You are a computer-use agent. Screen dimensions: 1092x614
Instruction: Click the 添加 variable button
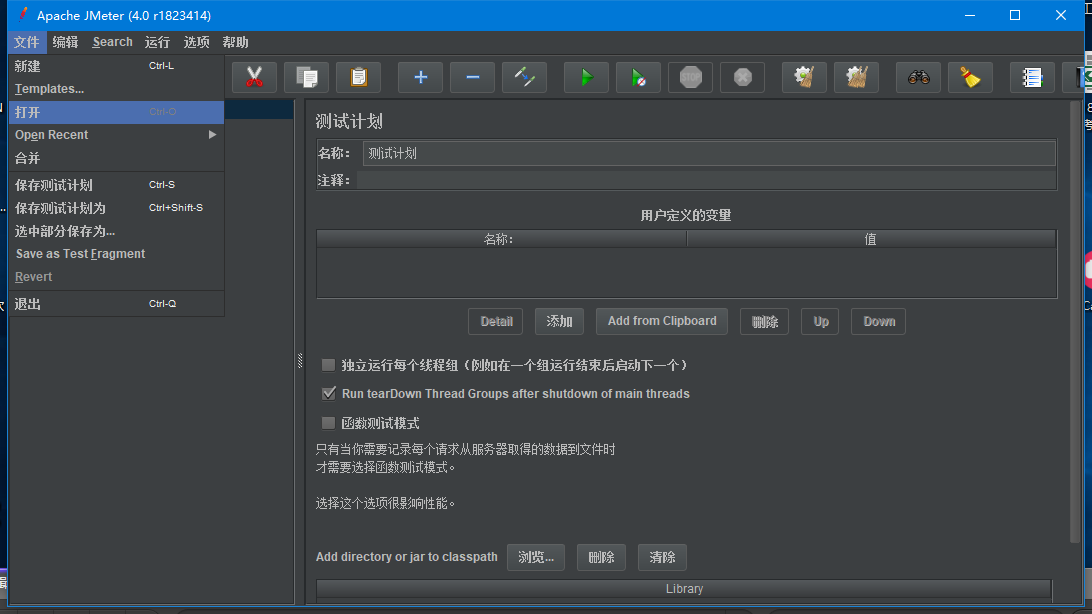(559, 322)
